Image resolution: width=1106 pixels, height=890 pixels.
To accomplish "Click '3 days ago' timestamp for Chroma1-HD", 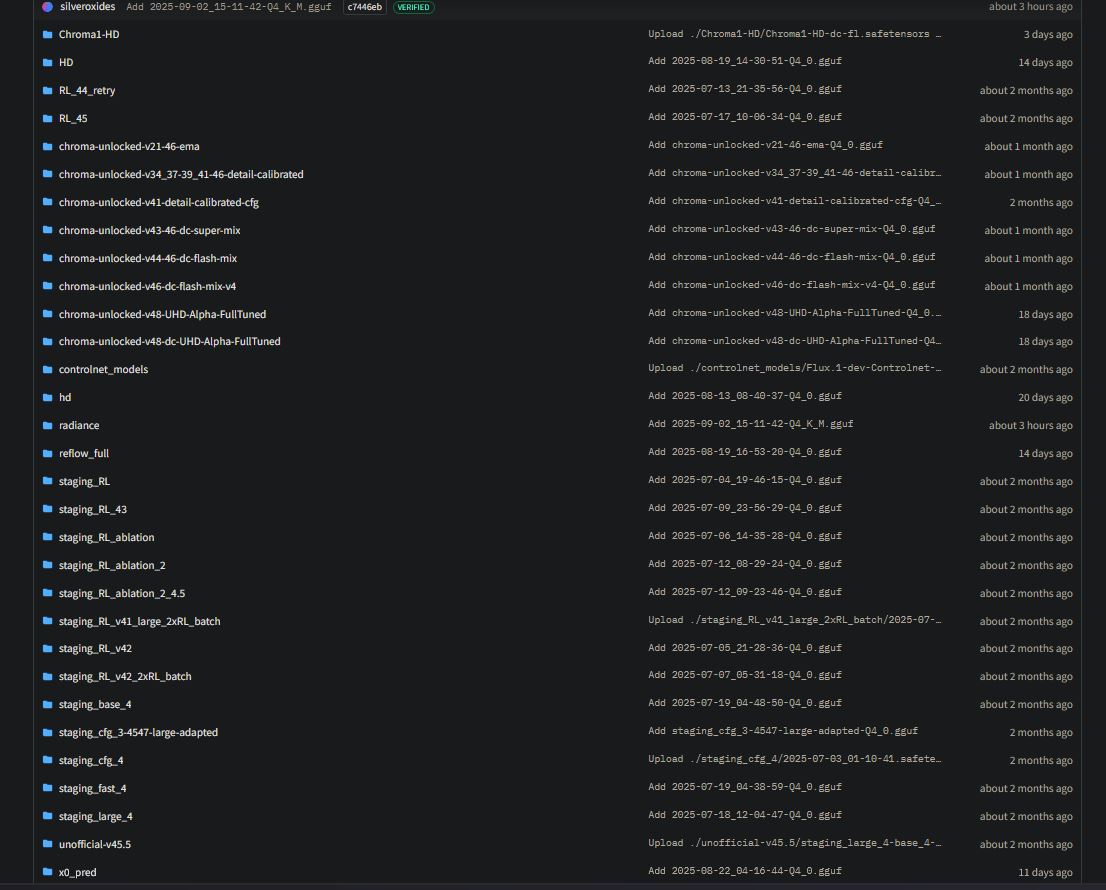I will pos(1048,35).
